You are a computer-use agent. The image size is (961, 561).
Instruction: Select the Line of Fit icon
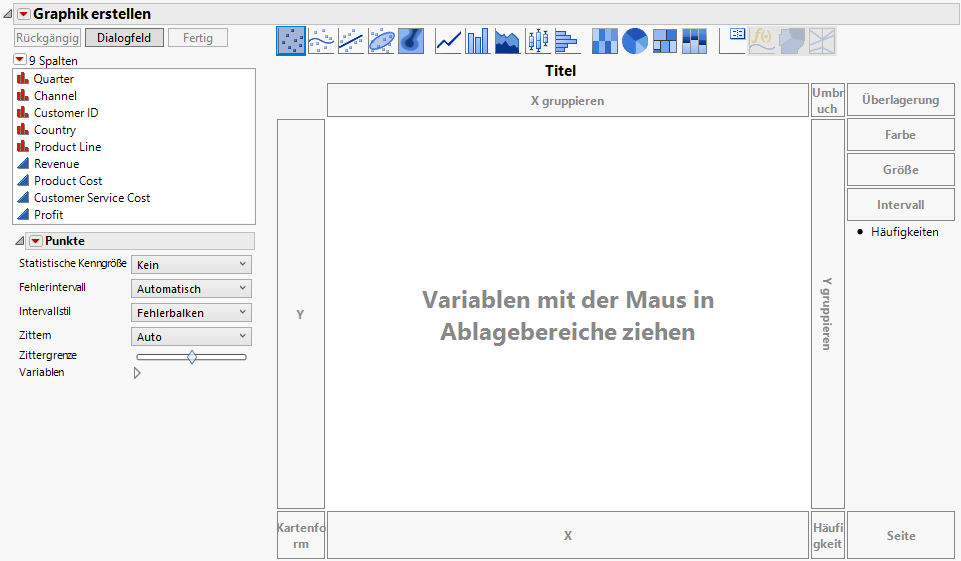[350, 41]
